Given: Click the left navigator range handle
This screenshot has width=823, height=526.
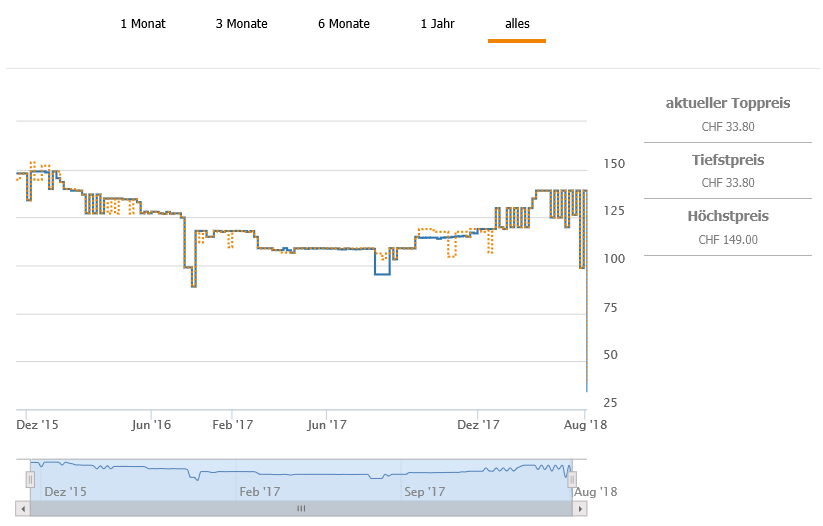Looking at the screenshot, I should point(30,480).
